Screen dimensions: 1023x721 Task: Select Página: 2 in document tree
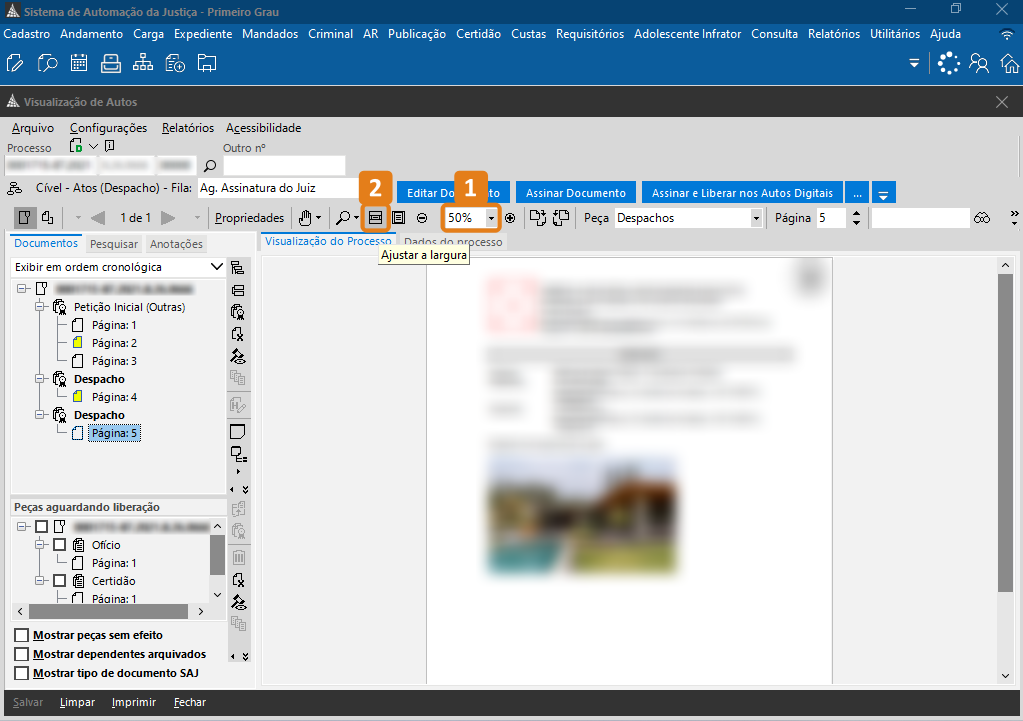114,343
